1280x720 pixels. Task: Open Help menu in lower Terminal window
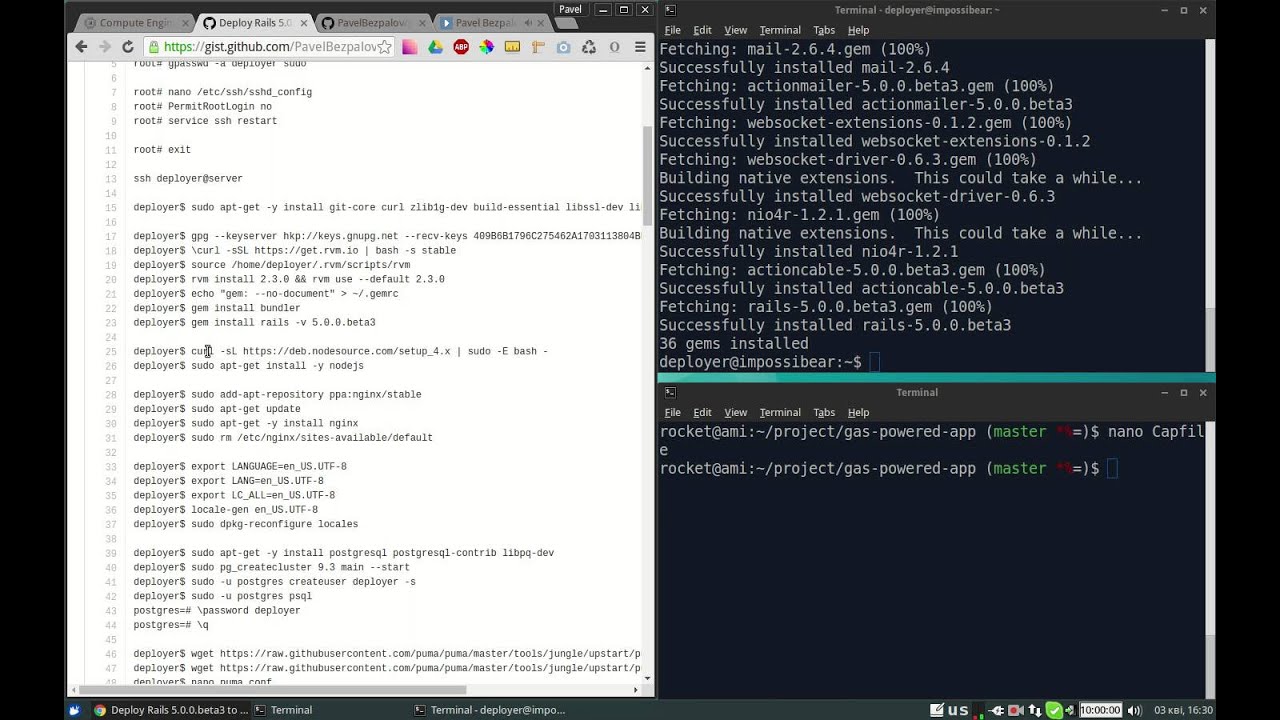(858, 412)
